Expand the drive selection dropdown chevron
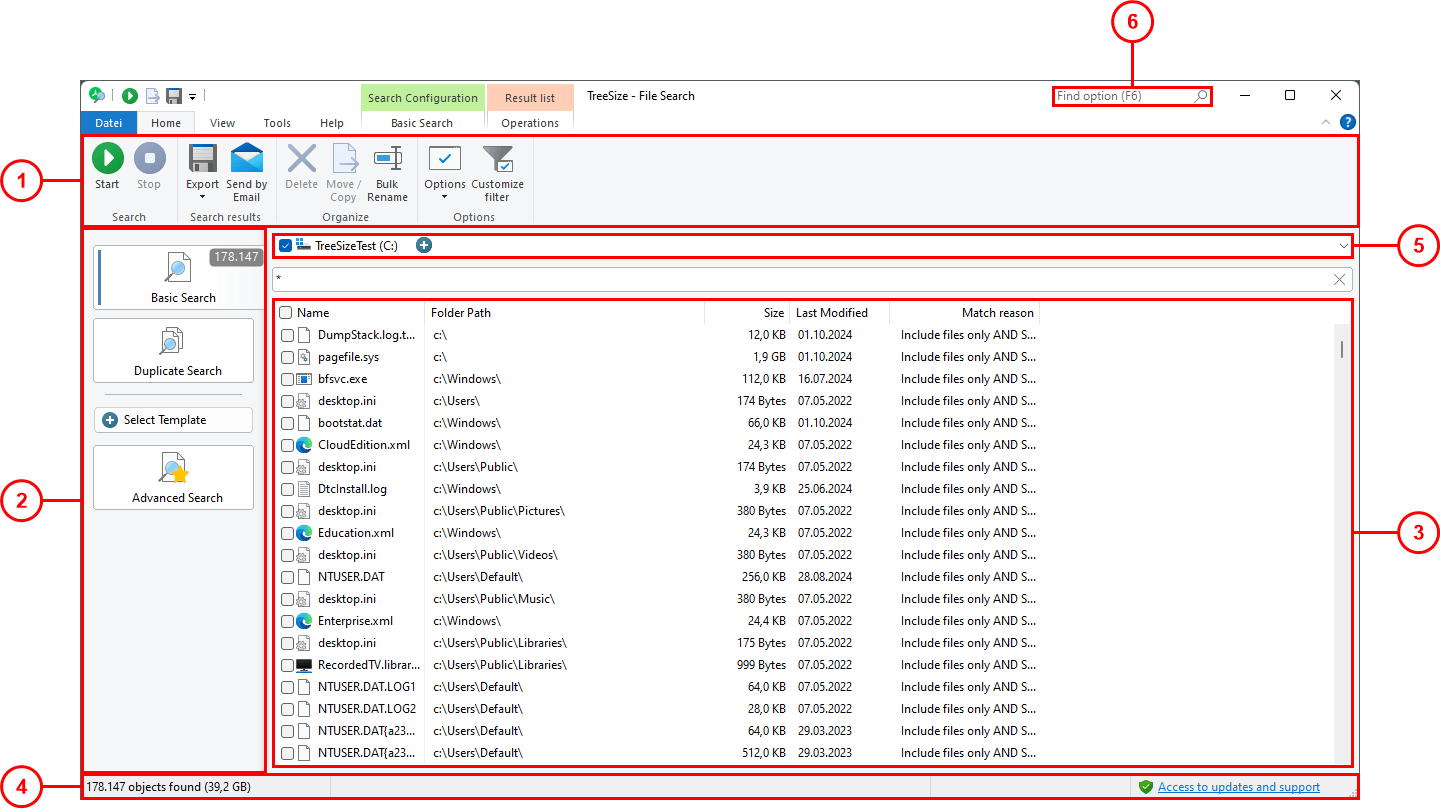This screenshot has height=809, width=1440. (x=1344, y=245)
